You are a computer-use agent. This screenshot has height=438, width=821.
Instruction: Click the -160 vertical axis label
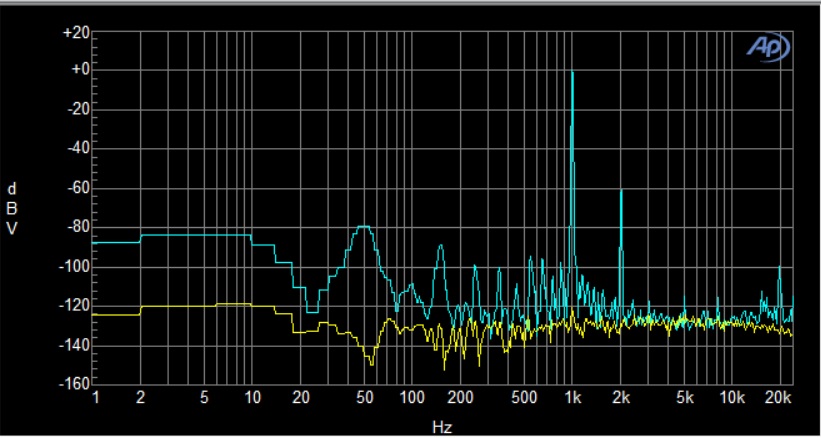click(74, 384)
